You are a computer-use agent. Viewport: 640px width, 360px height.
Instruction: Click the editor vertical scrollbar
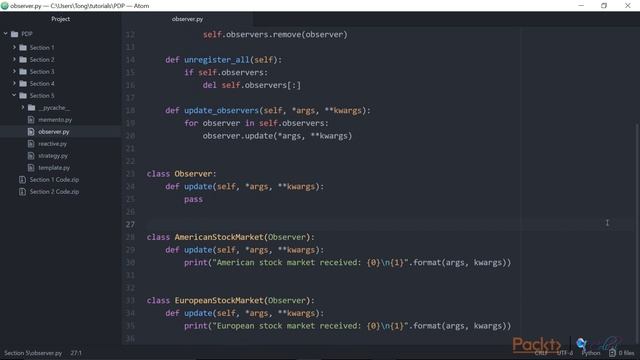coord(638,233)
